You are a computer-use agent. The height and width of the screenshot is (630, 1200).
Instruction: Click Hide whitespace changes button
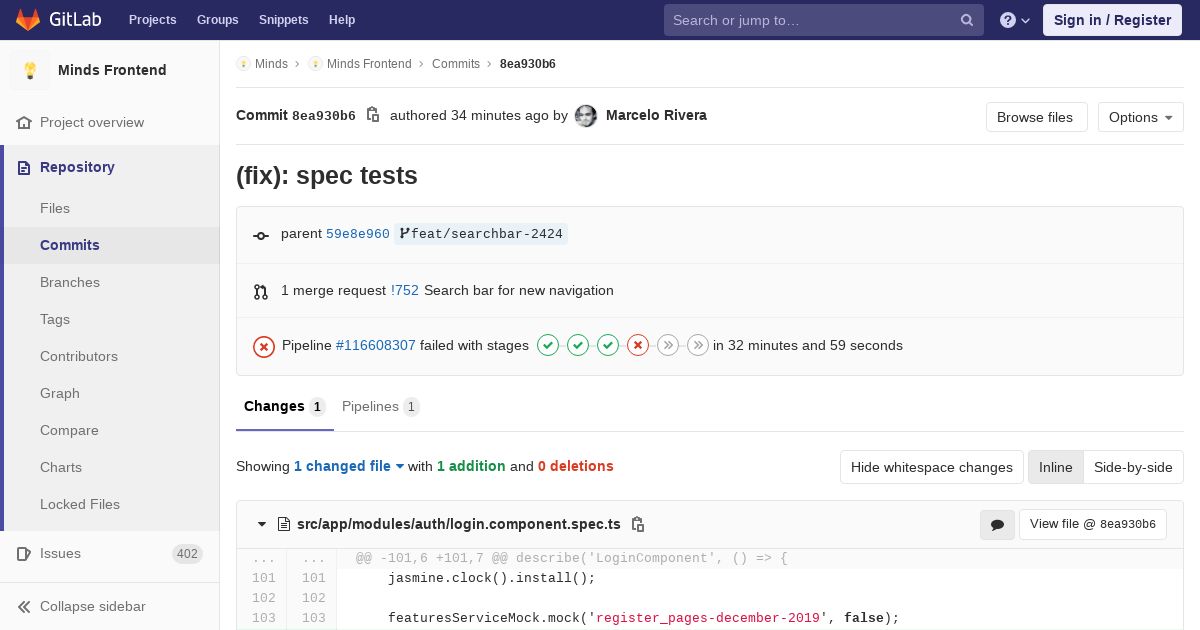(x=932, y=467)
